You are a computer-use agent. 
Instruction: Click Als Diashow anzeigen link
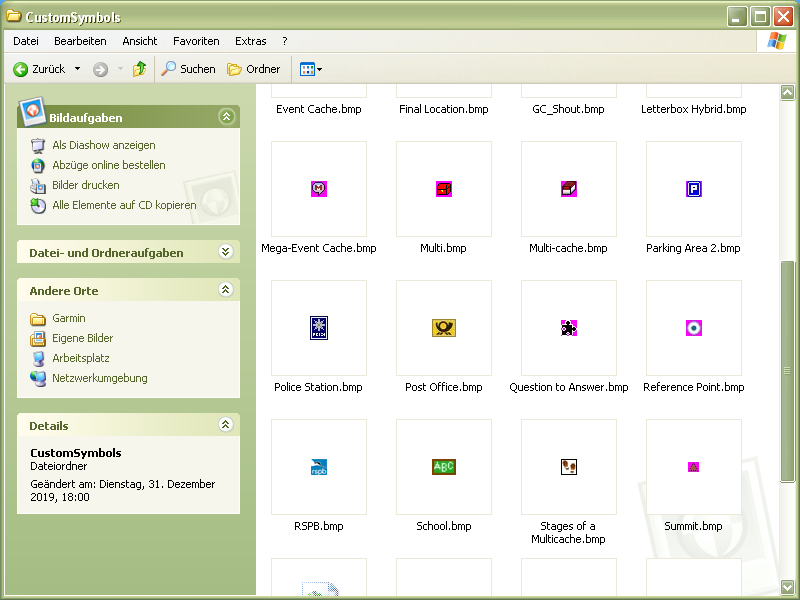click(104, 145)
